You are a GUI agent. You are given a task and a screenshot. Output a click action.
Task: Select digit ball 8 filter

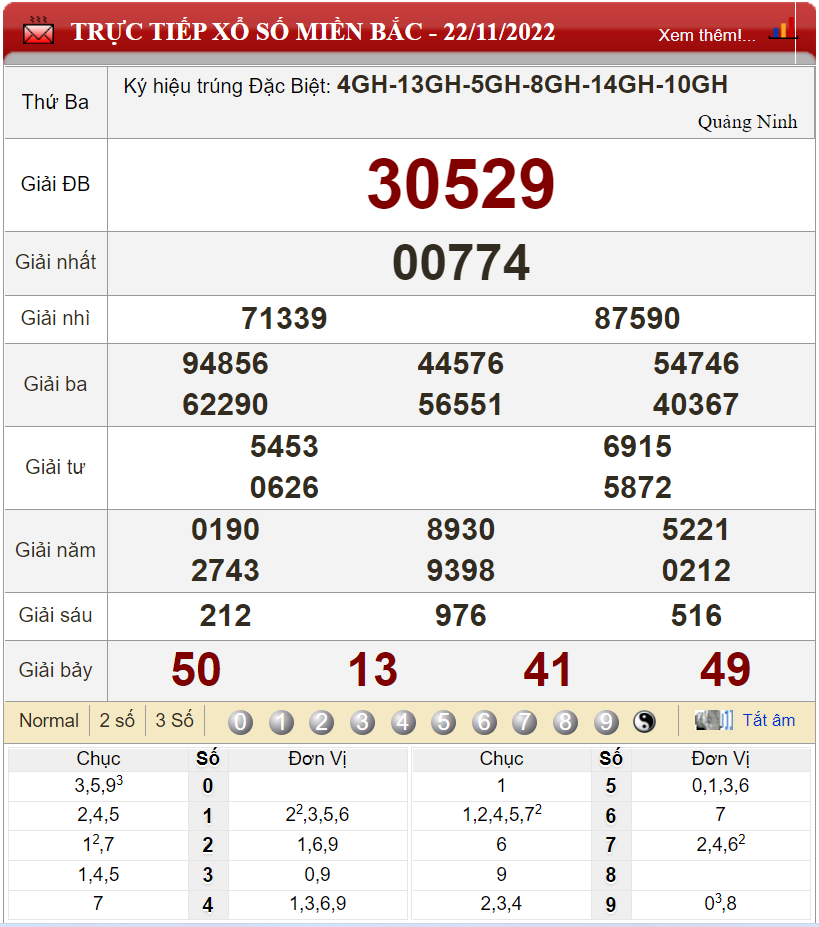coord(565,722)
